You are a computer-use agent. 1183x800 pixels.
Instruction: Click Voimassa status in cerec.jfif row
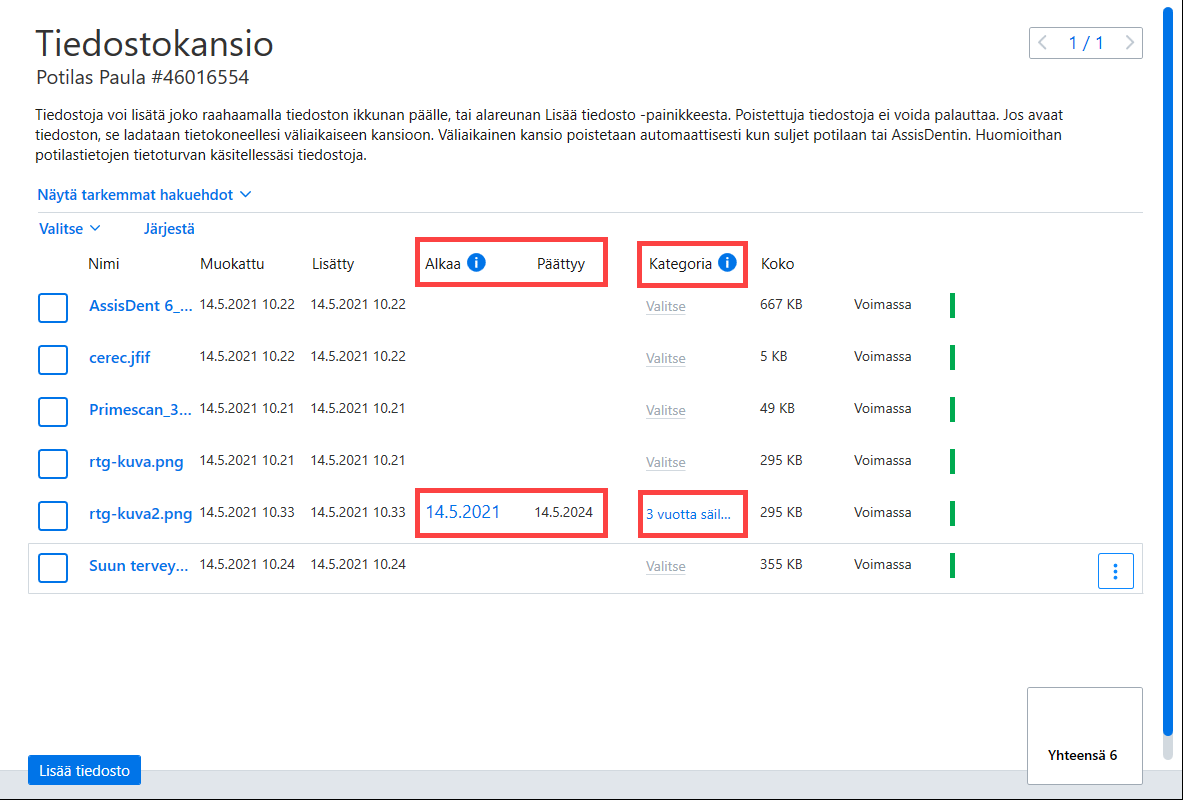pyautogui.click(x=882, y=356)
